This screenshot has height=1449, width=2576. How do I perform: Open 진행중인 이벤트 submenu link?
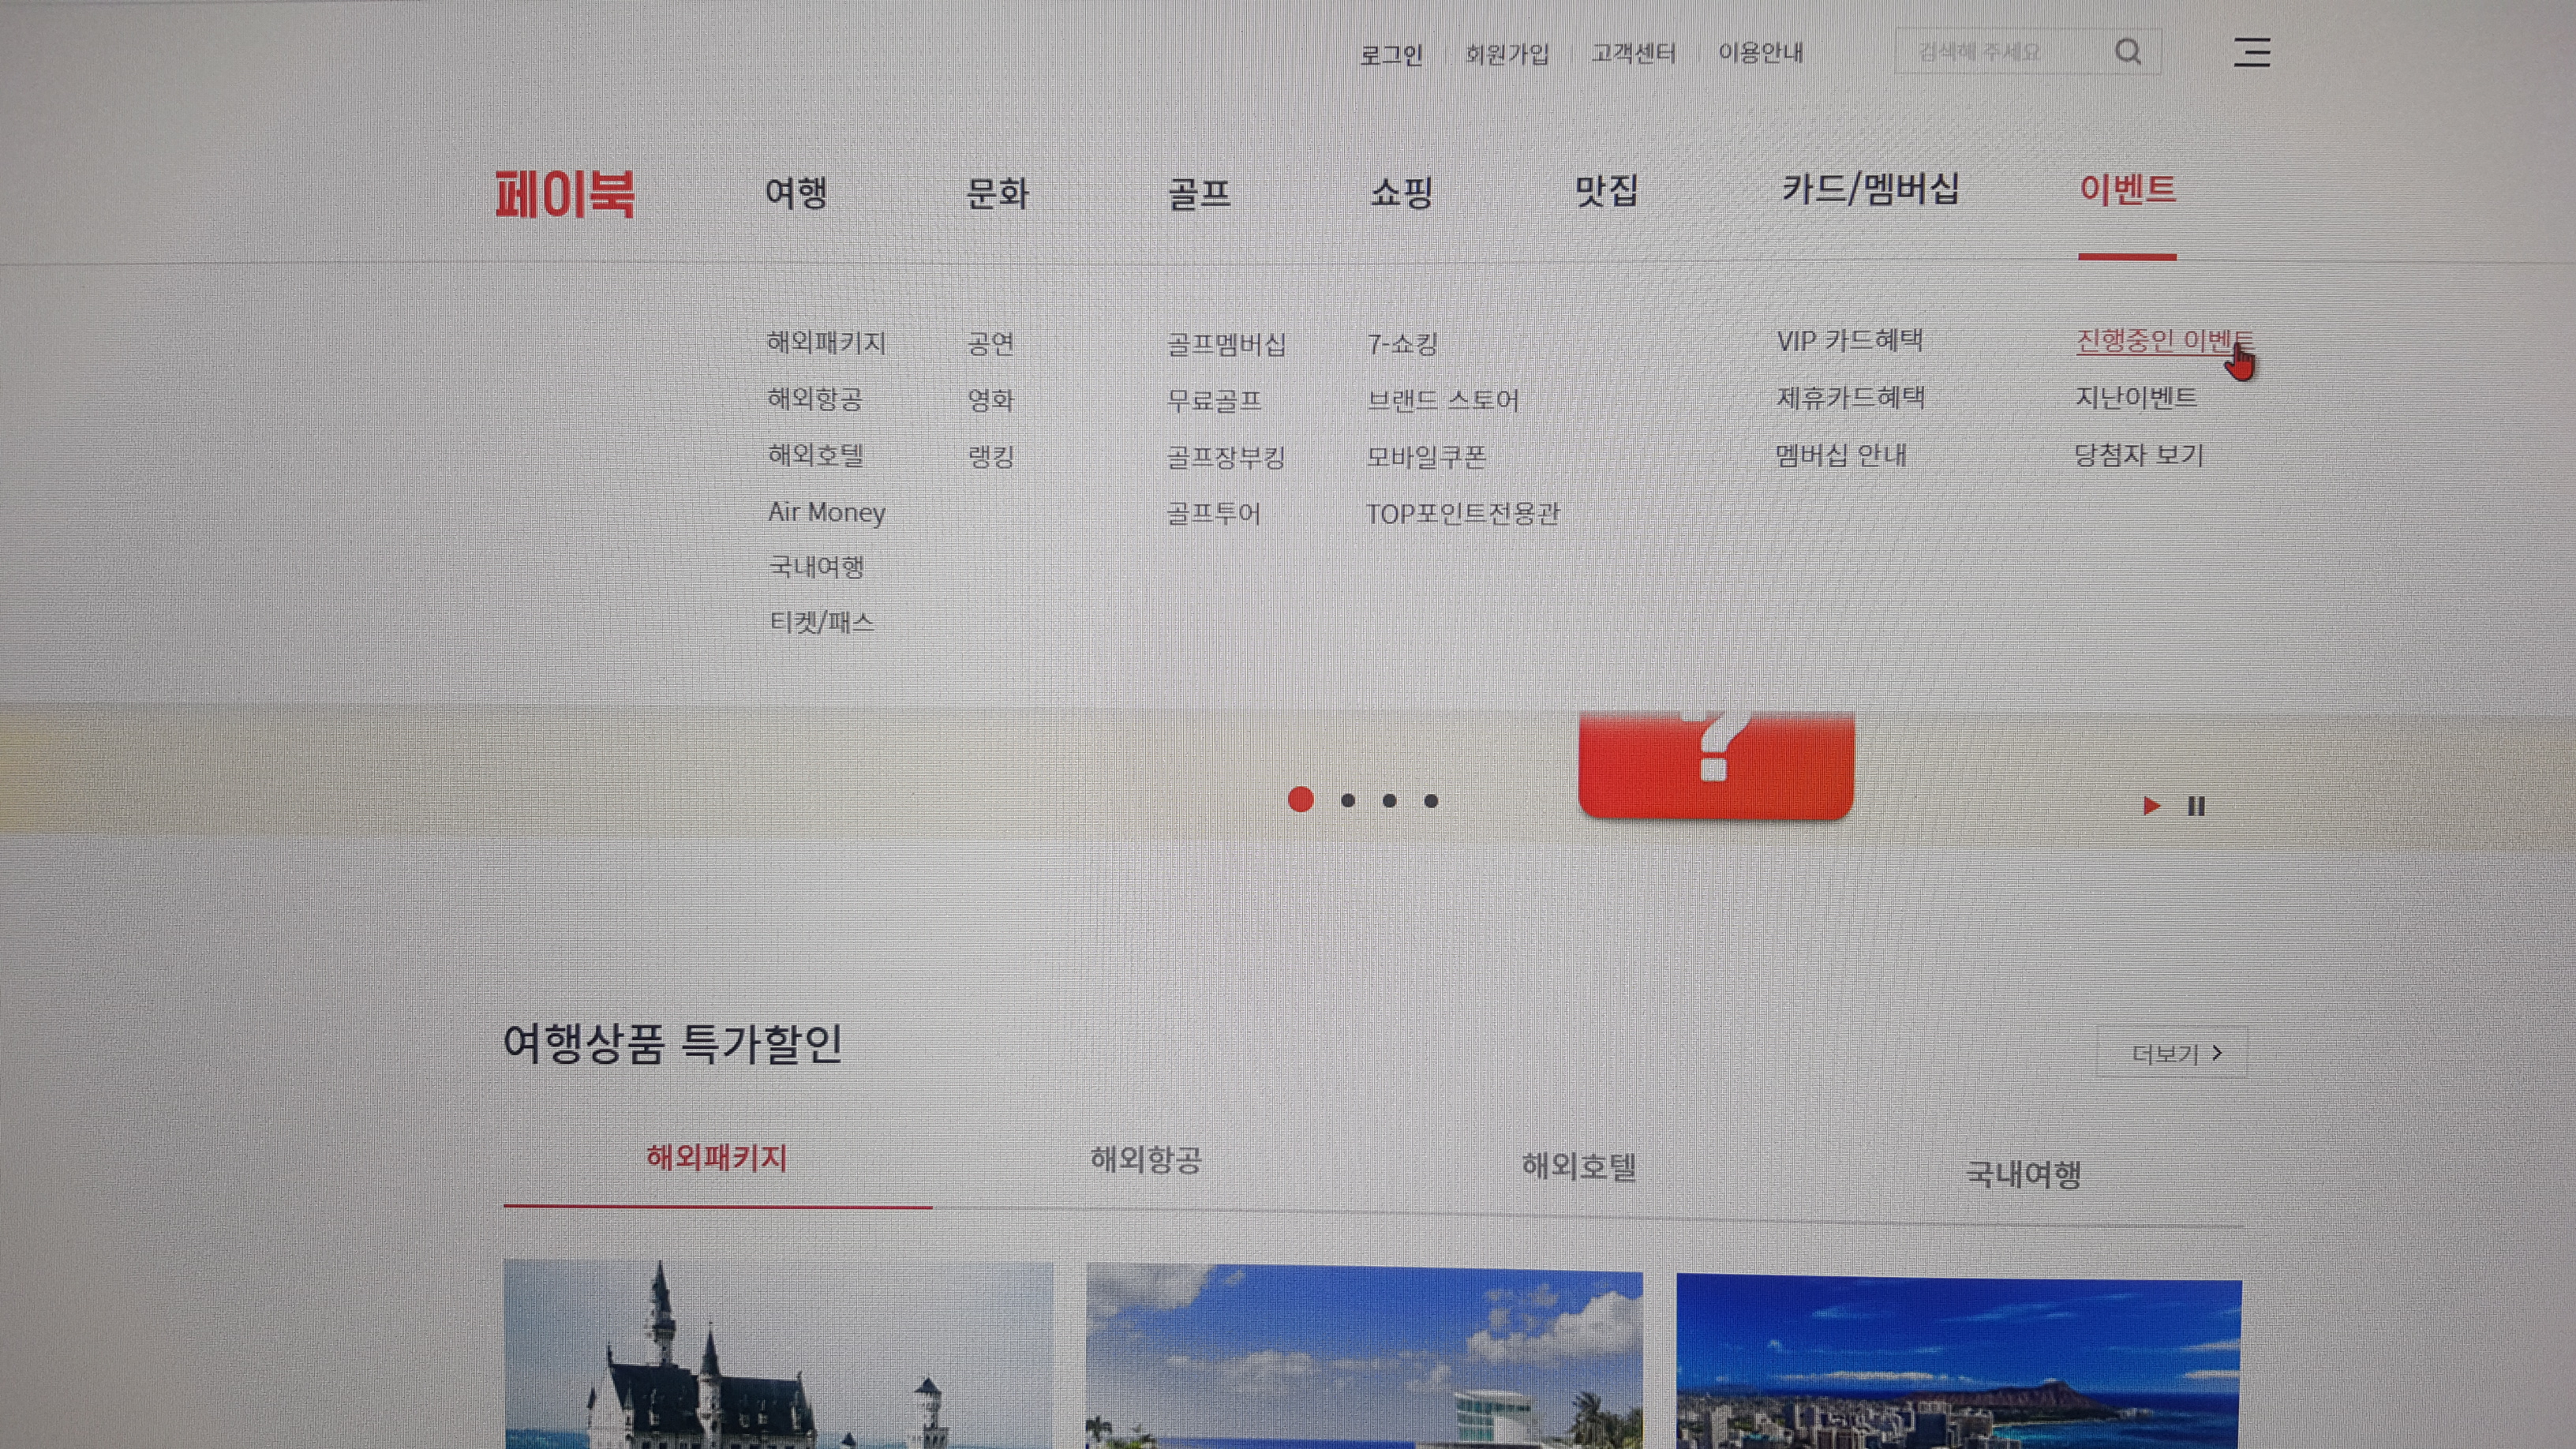coord(2160,341)
